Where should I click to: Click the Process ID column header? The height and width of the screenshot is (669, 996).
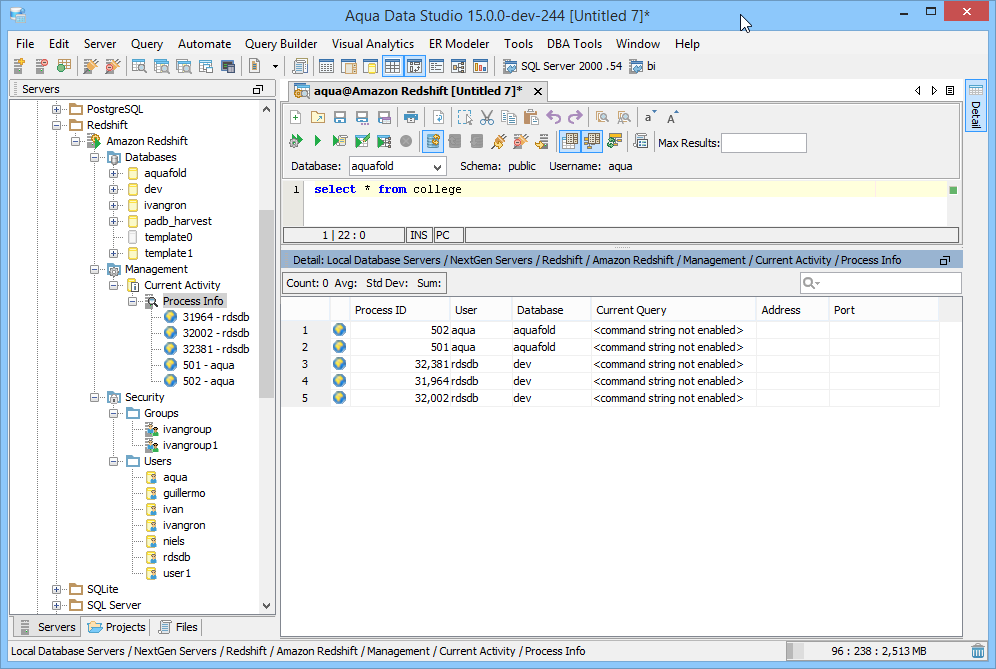click(400, 310)
